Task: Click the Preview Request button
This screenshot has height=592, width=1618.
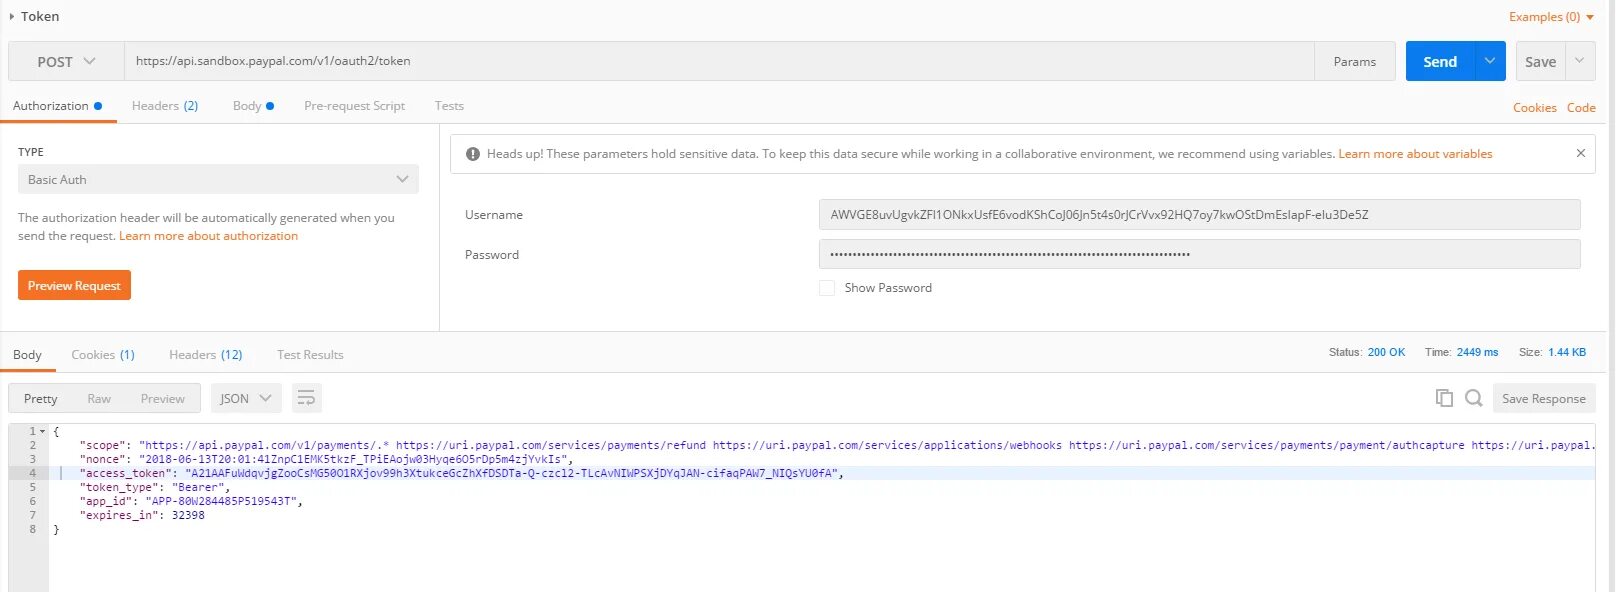Action: (x=74, y=285)
